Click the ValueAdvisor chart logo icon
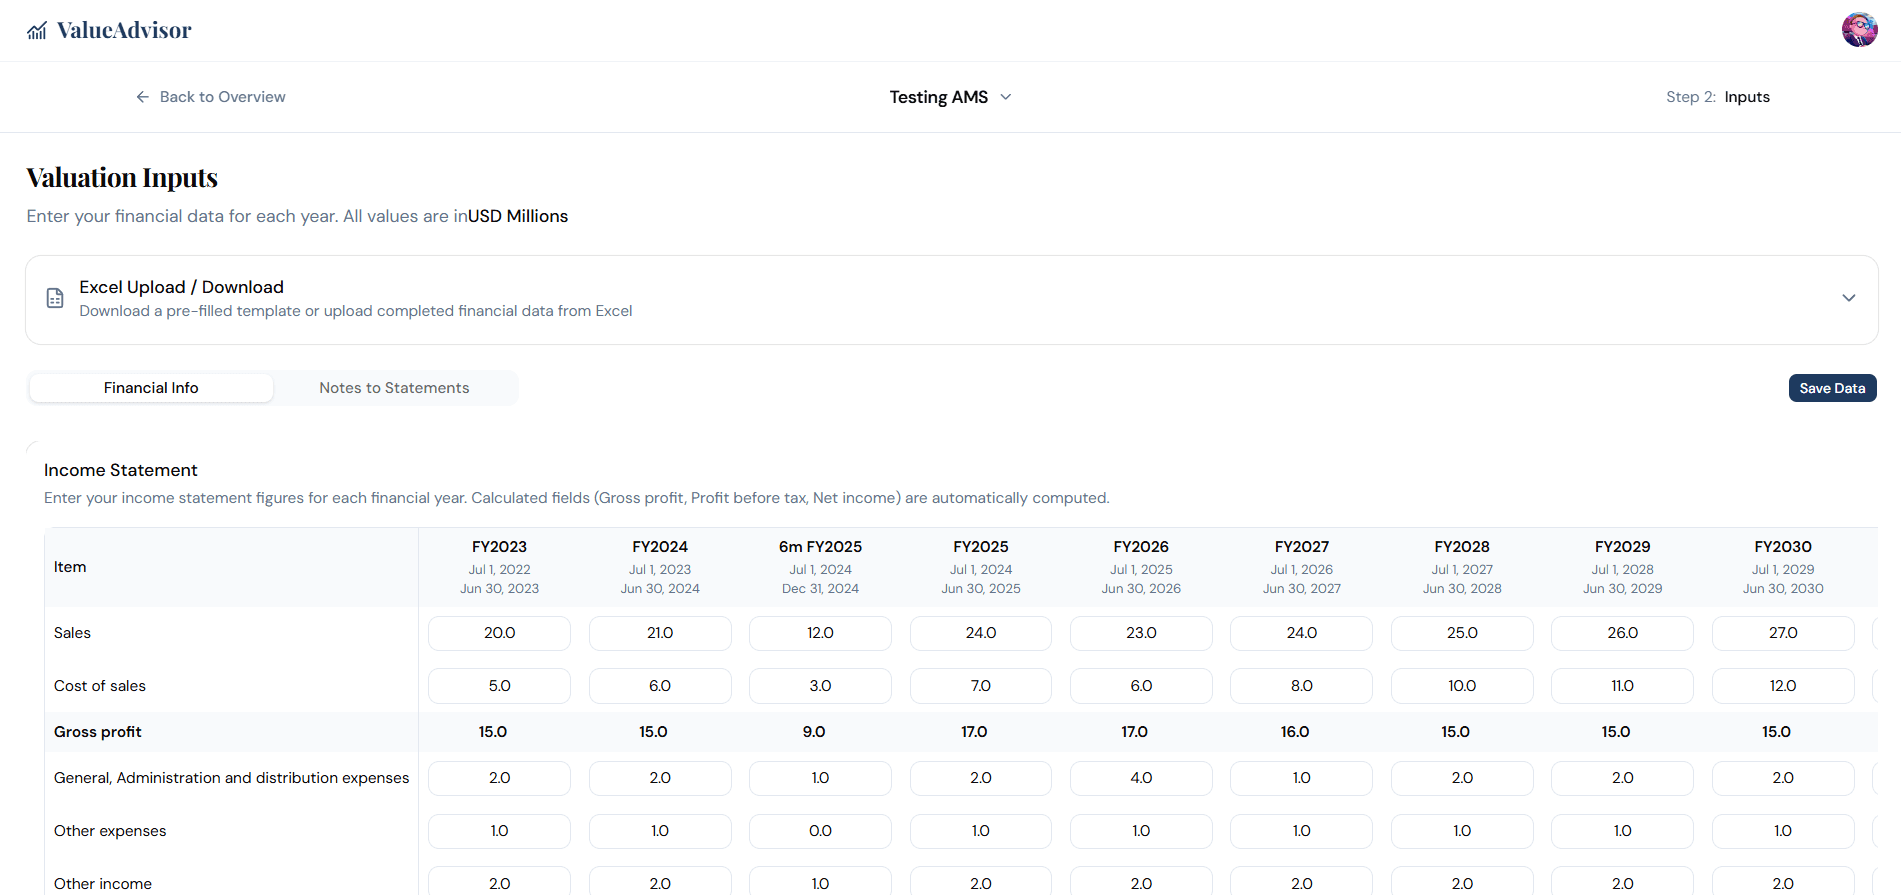 pyautogui.click(x=37, y=31)
